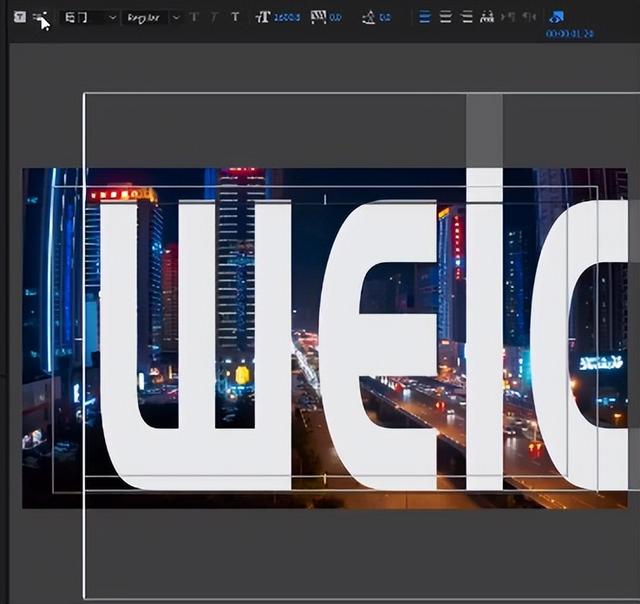Click the kerning icon
The image size is (640, 604).
click(x=318, y=17)
